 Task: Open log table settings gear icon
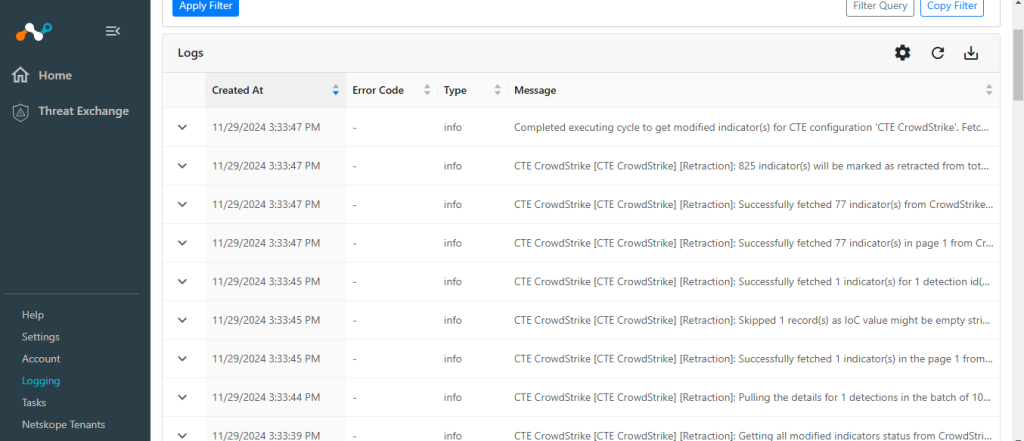903,54
